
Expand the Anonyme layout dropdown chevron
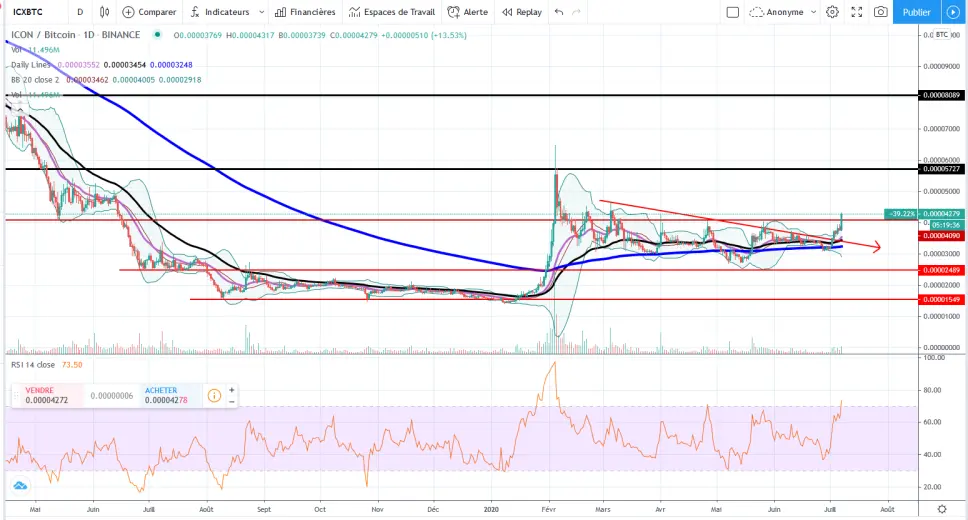pos(813,12)
